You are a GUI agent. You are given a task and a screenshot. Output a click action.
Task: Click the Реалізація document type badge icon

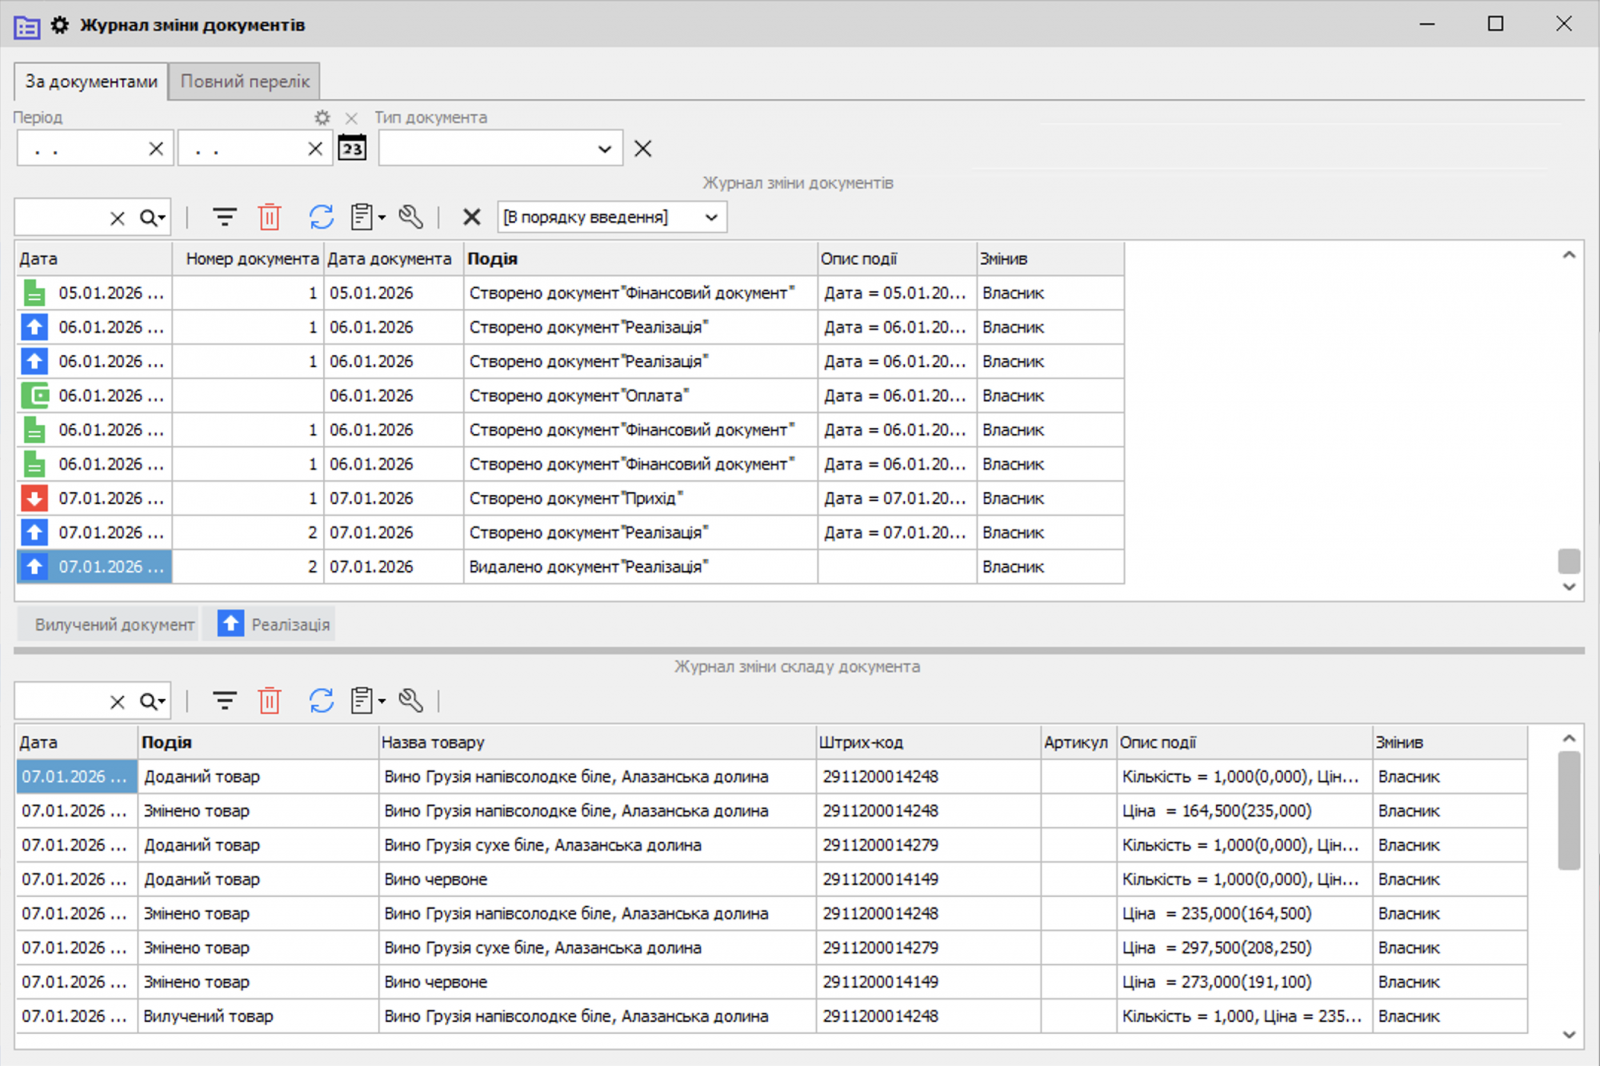tap(230, 623)
